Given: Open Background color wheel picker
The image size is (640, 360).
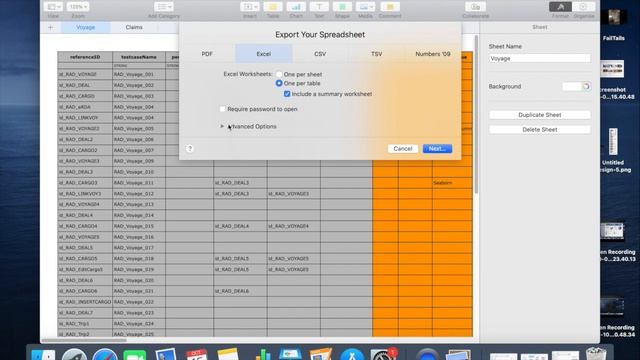Looking at the screenshot, I should point(586,87).
